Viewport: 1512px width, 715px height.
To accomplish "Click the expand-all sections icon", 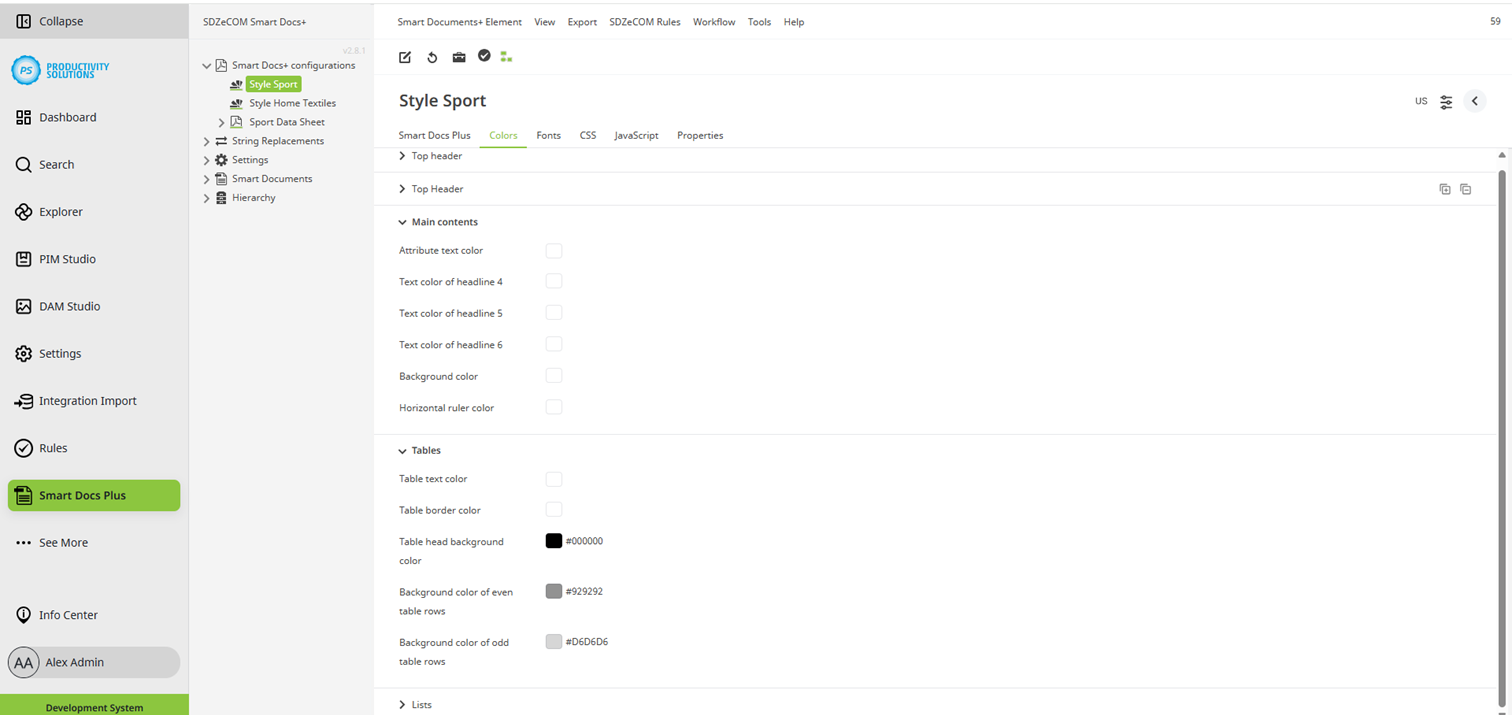I will [x=1444, y=188].
